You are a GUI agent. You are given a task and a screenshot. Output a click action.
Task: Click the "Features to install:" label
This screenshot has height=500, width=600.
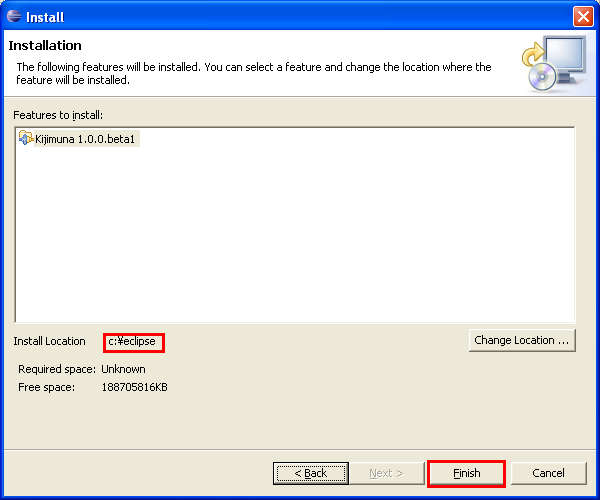(58, 116)
